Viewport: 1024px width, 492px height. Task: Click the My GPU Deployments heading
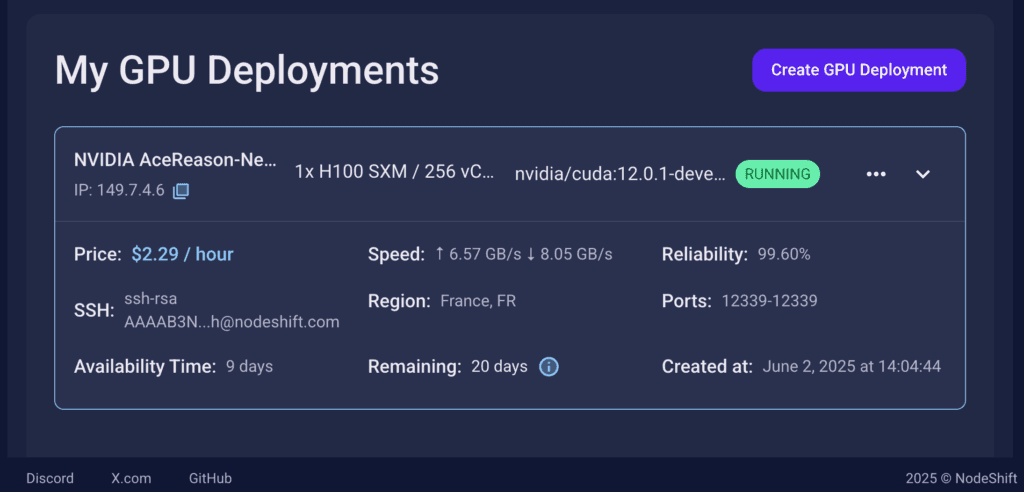point(247,70)
